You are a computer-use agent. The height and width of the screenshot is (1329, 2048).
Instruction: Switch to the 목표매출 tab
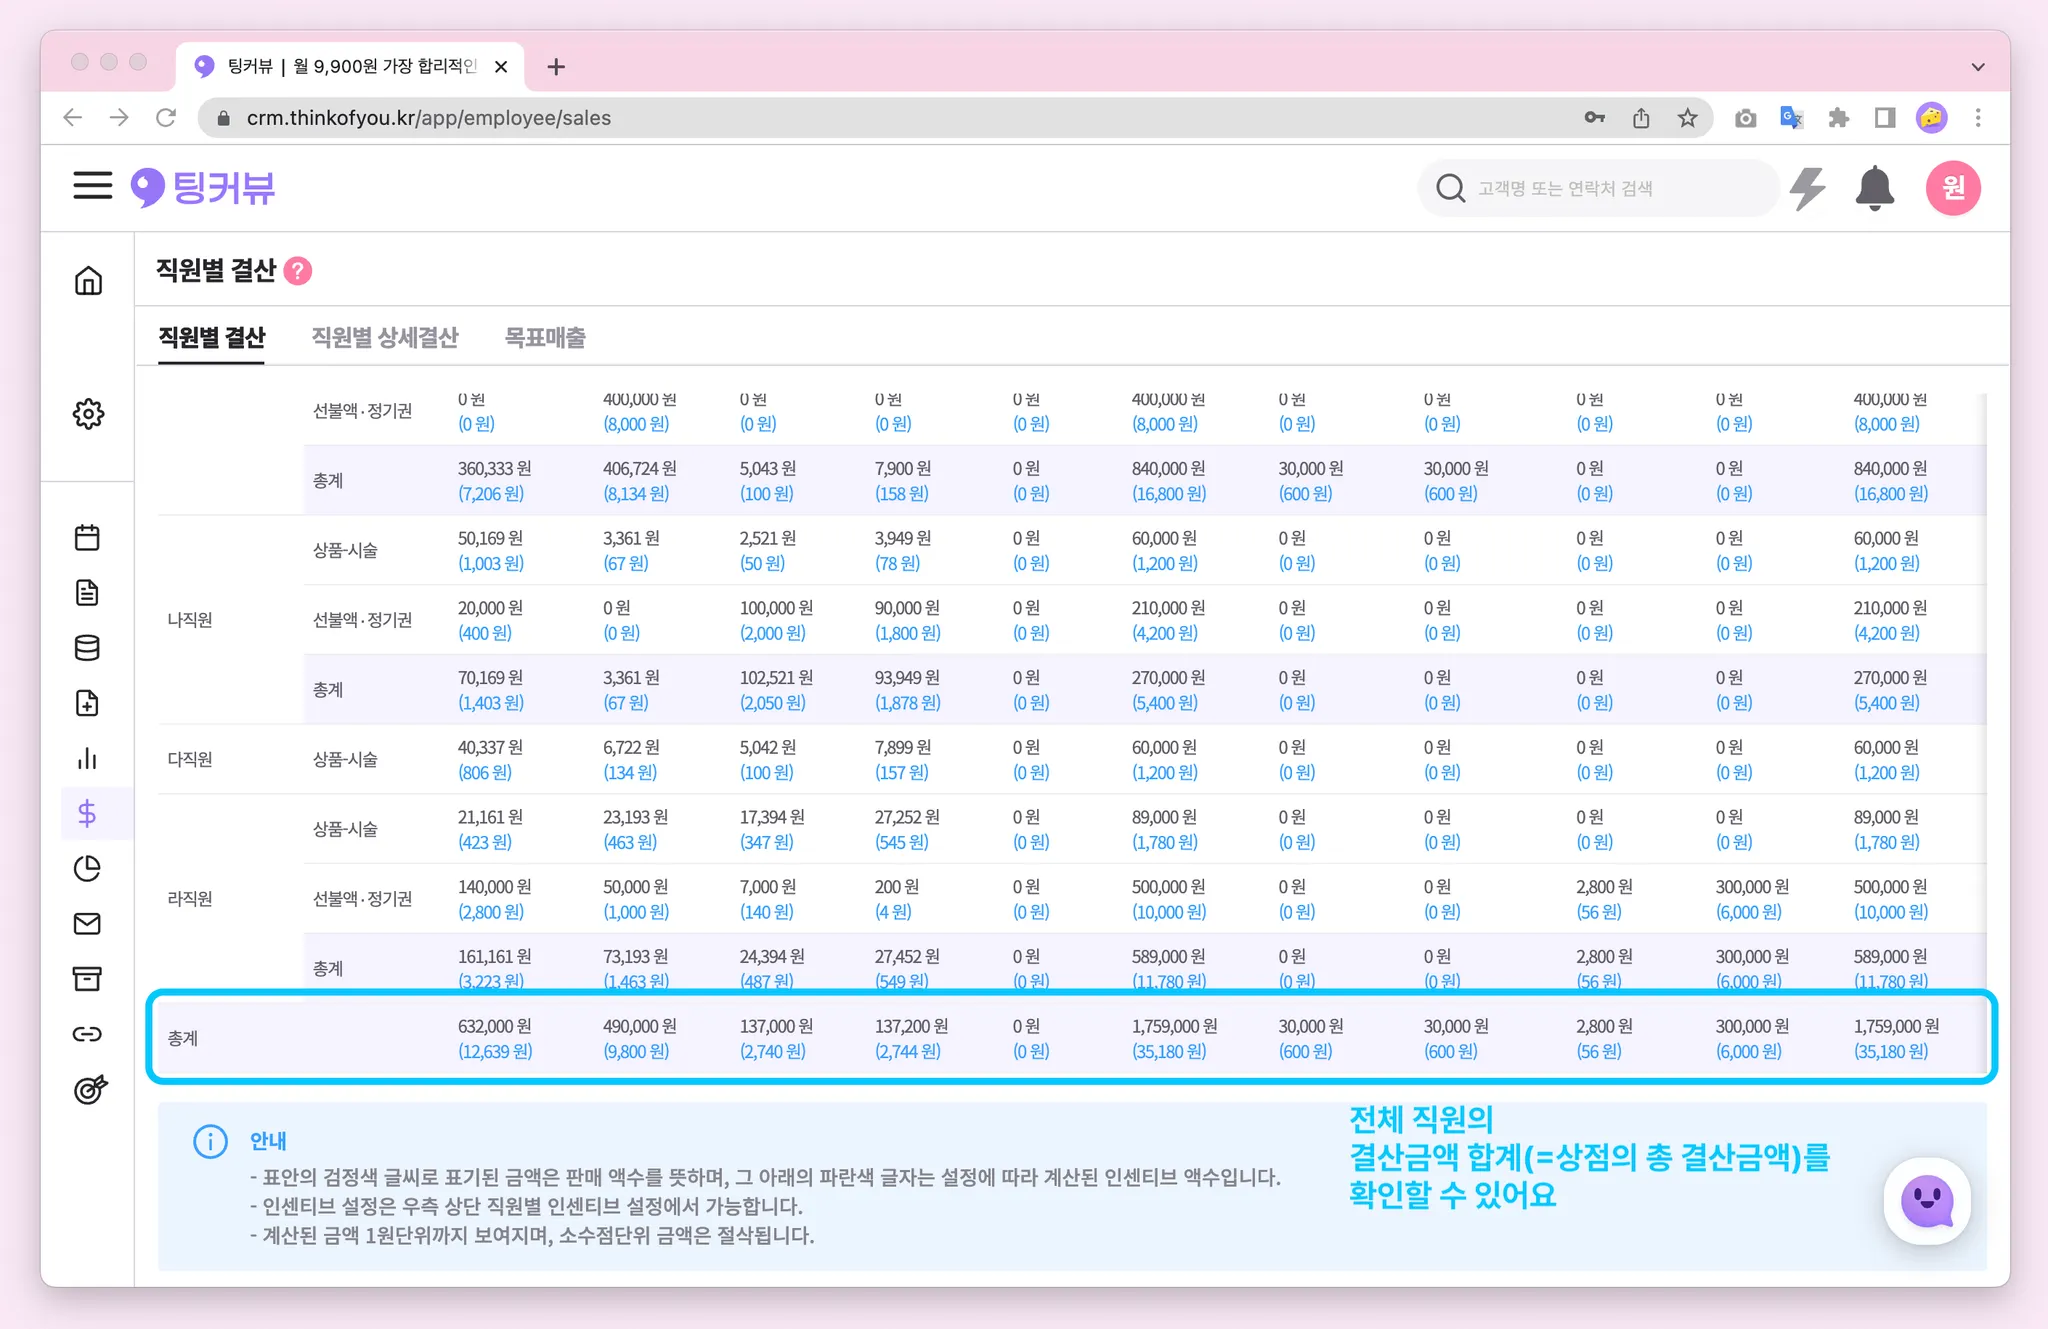coord(545,338)
